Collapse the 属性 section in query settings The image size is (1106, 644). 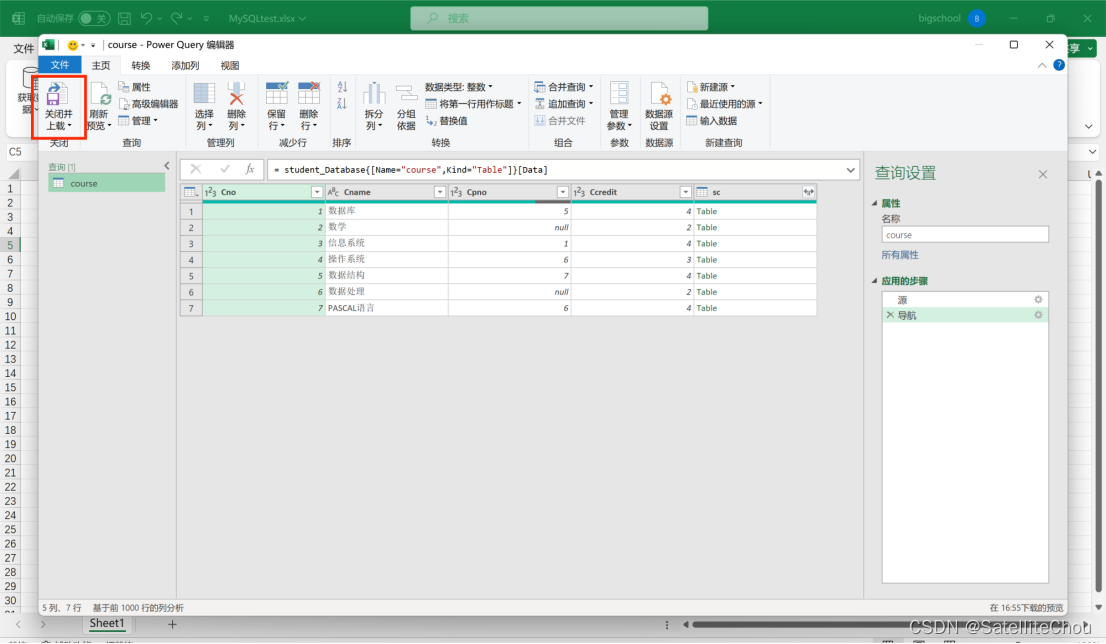pos(875,203)
